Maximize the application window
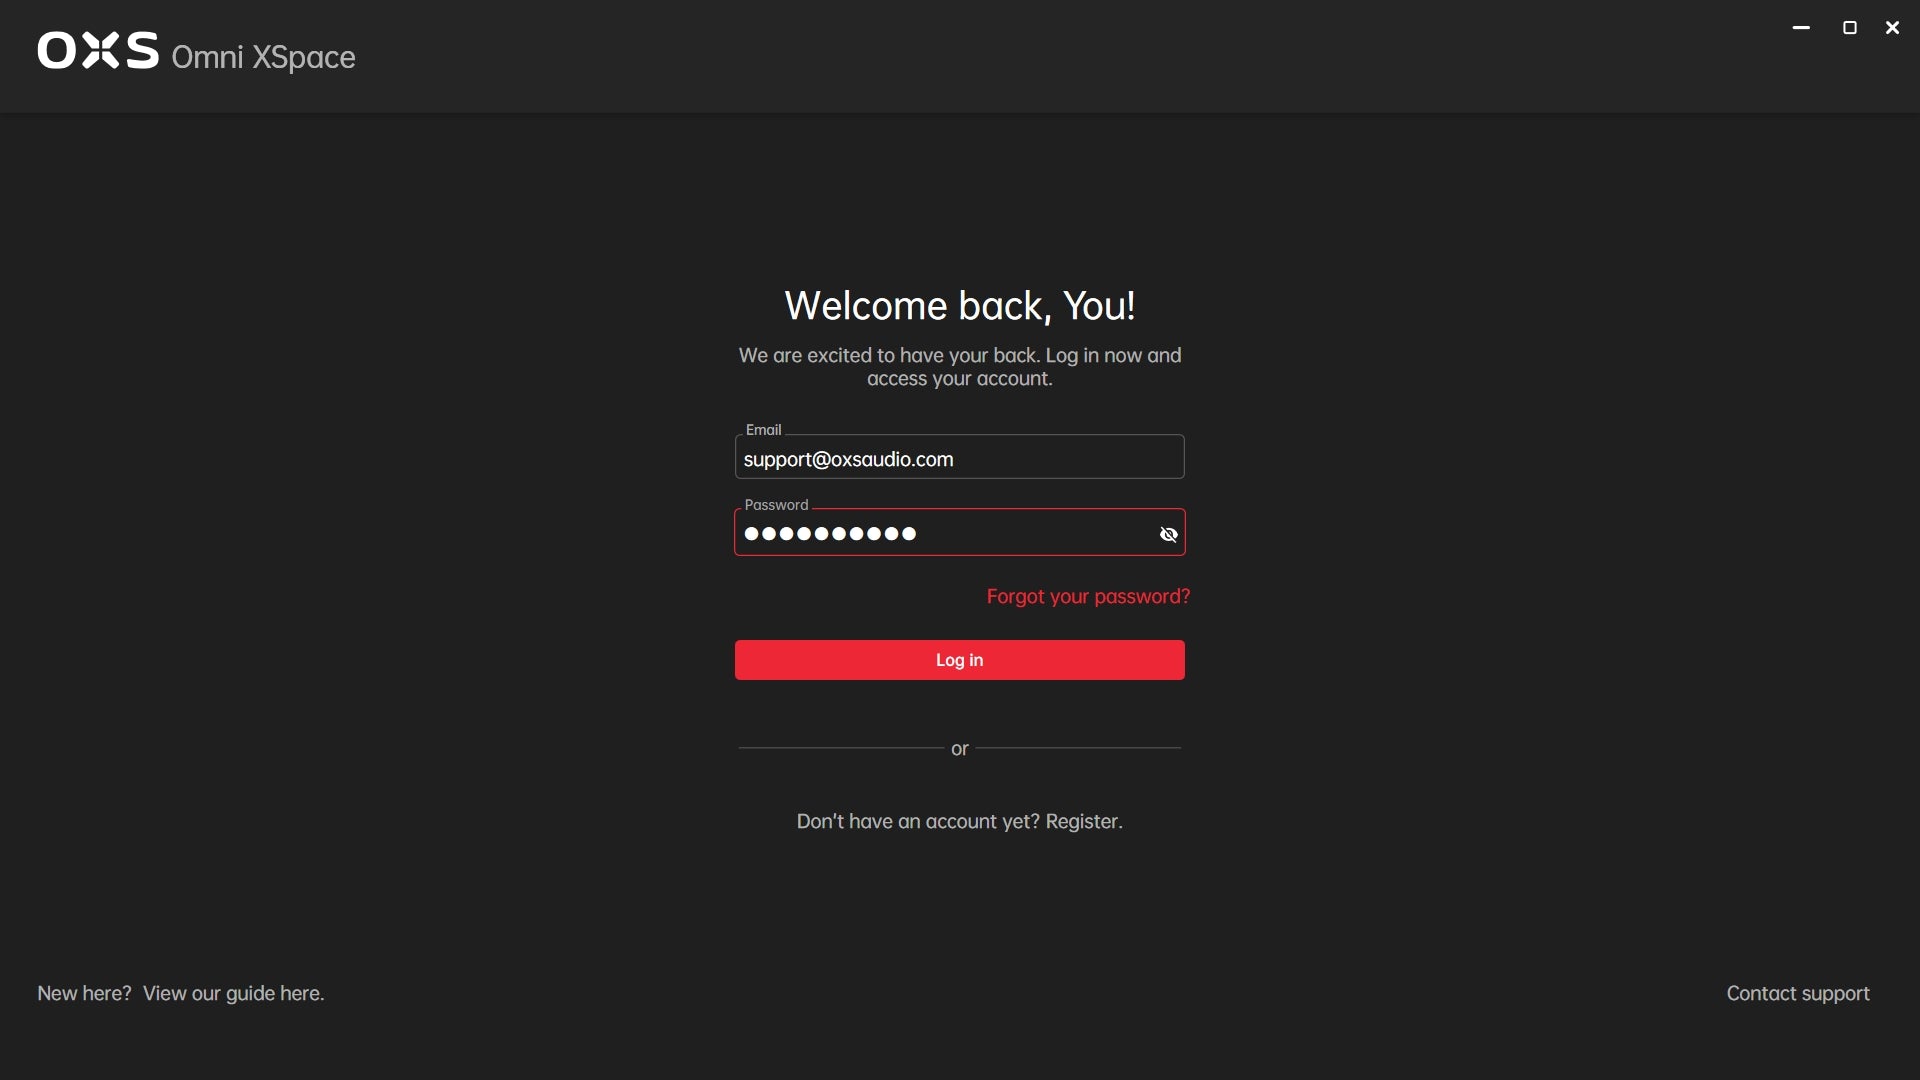The image size is (1920, 1080). pos(1849,28)
